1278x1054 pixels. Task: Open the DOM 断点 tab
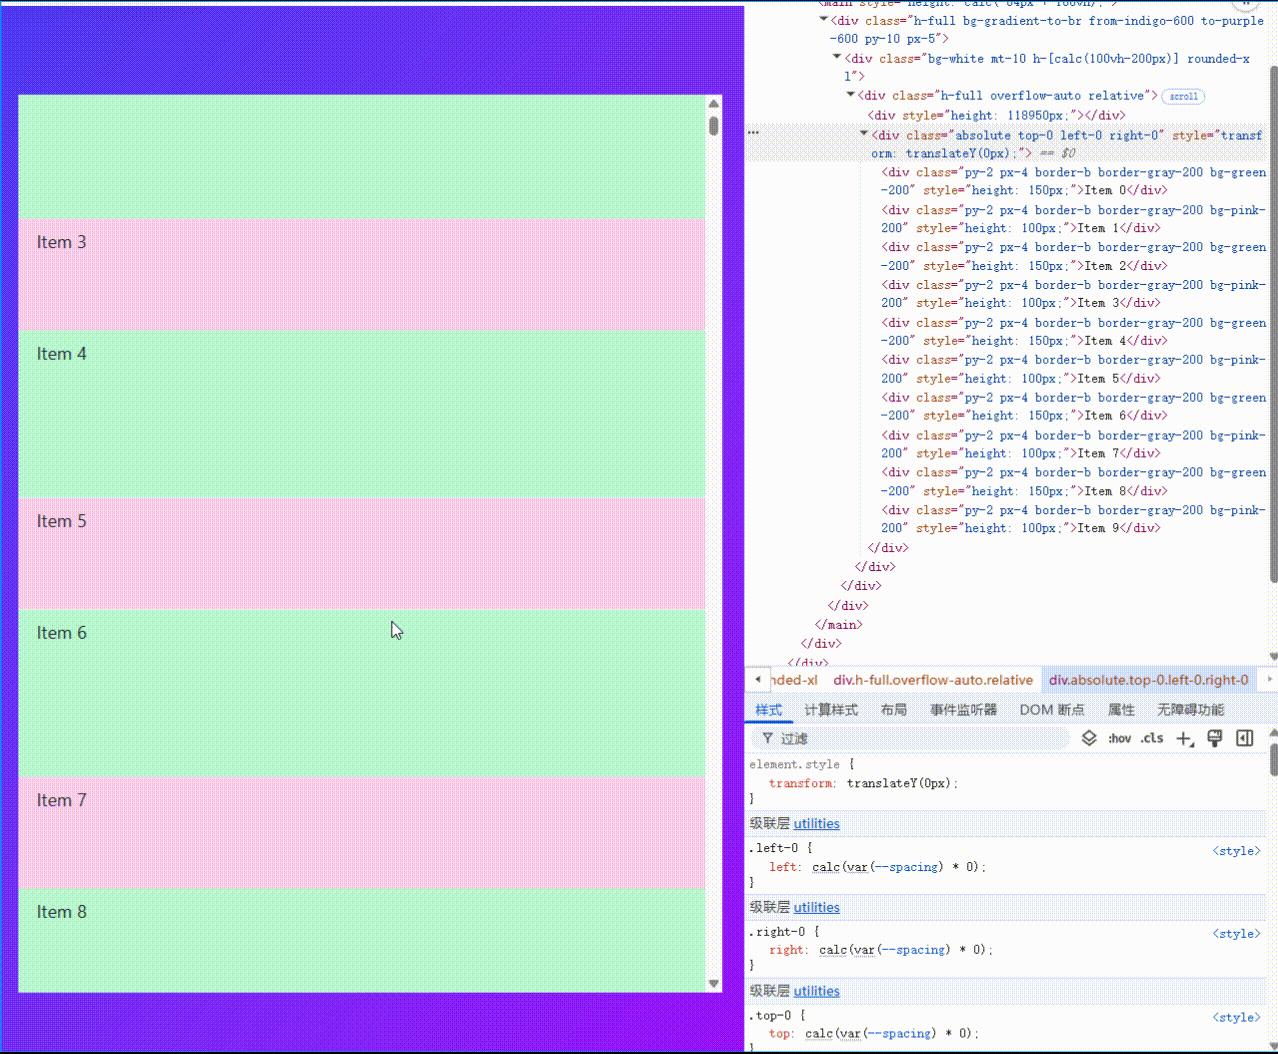[1052, 709]
